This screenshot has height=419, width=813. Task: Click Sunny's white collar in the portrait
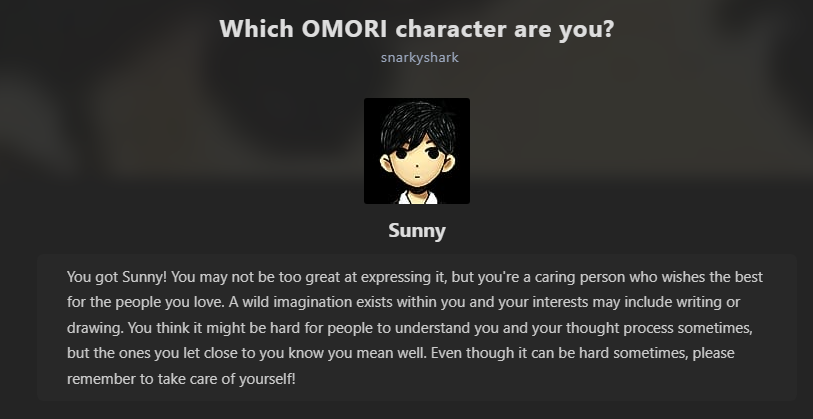[416, 195]
